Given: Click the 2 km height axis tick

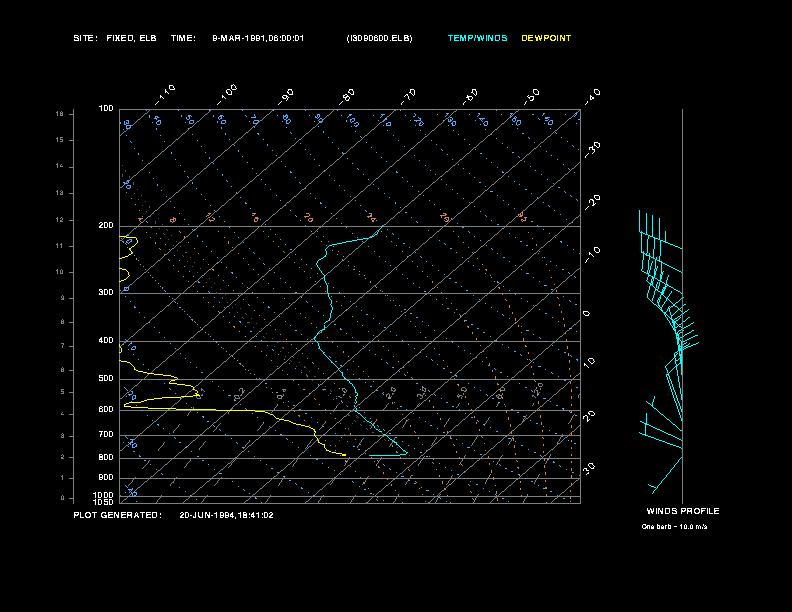Looking at the screenshot, I should pos(63,457).
